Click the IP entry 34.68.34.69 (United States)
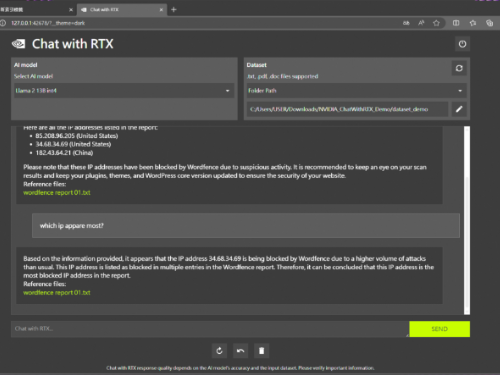This screenshot has width=500, height=375. [x=73, y=144]
